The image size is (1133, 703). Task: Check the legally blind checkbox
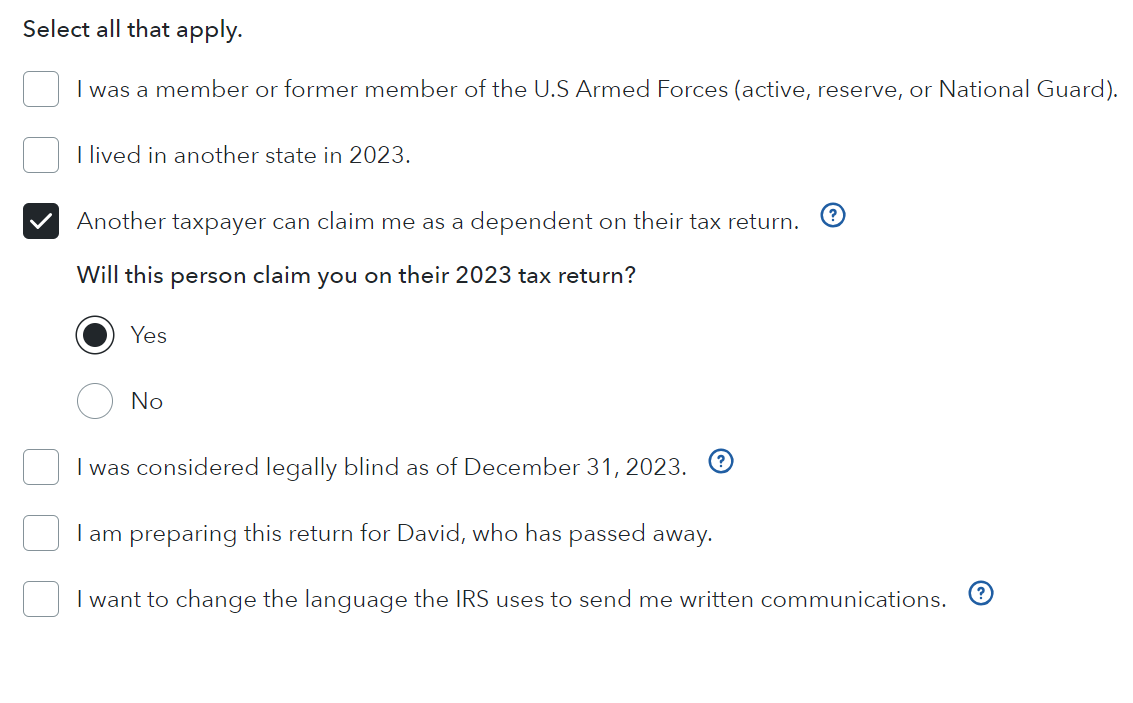click(40, 467)
